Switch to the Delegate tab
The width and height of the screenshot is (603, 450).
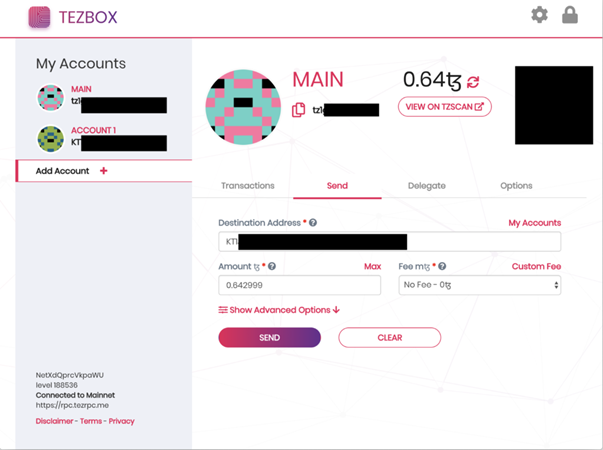click(x=427, y=186)
